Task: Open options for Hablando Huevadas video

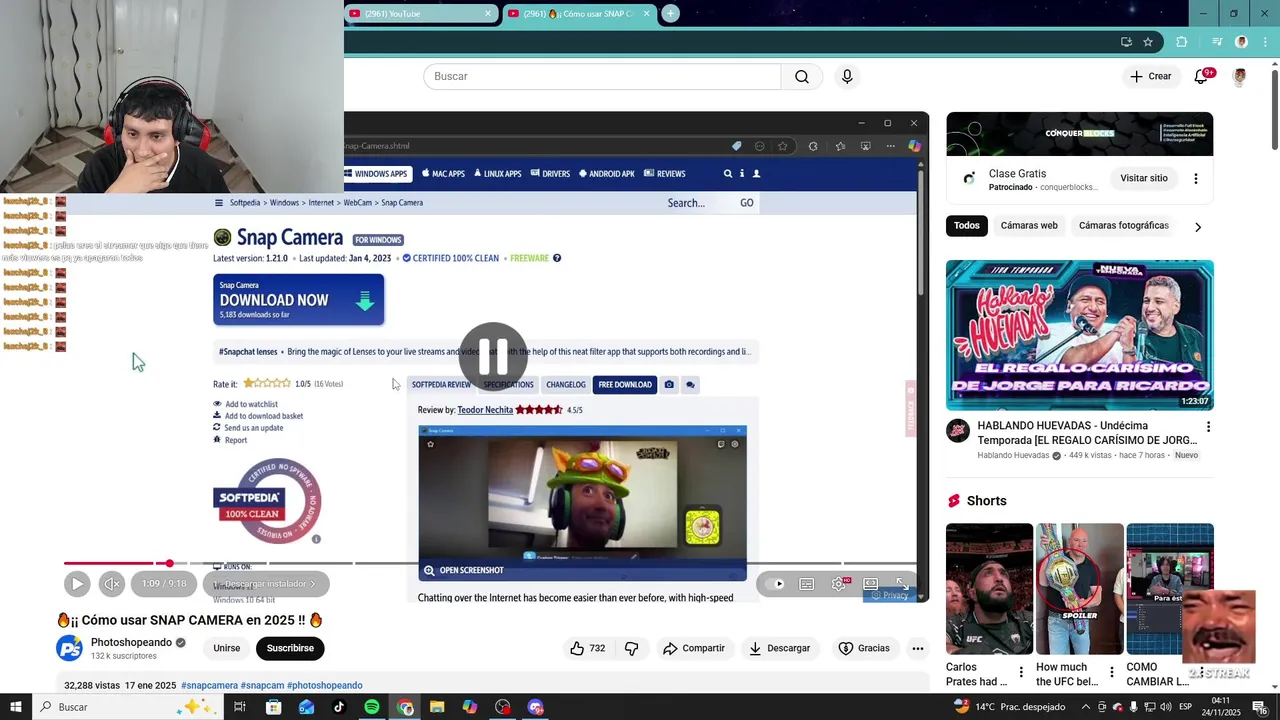Action: click(x=1208, y=427)
